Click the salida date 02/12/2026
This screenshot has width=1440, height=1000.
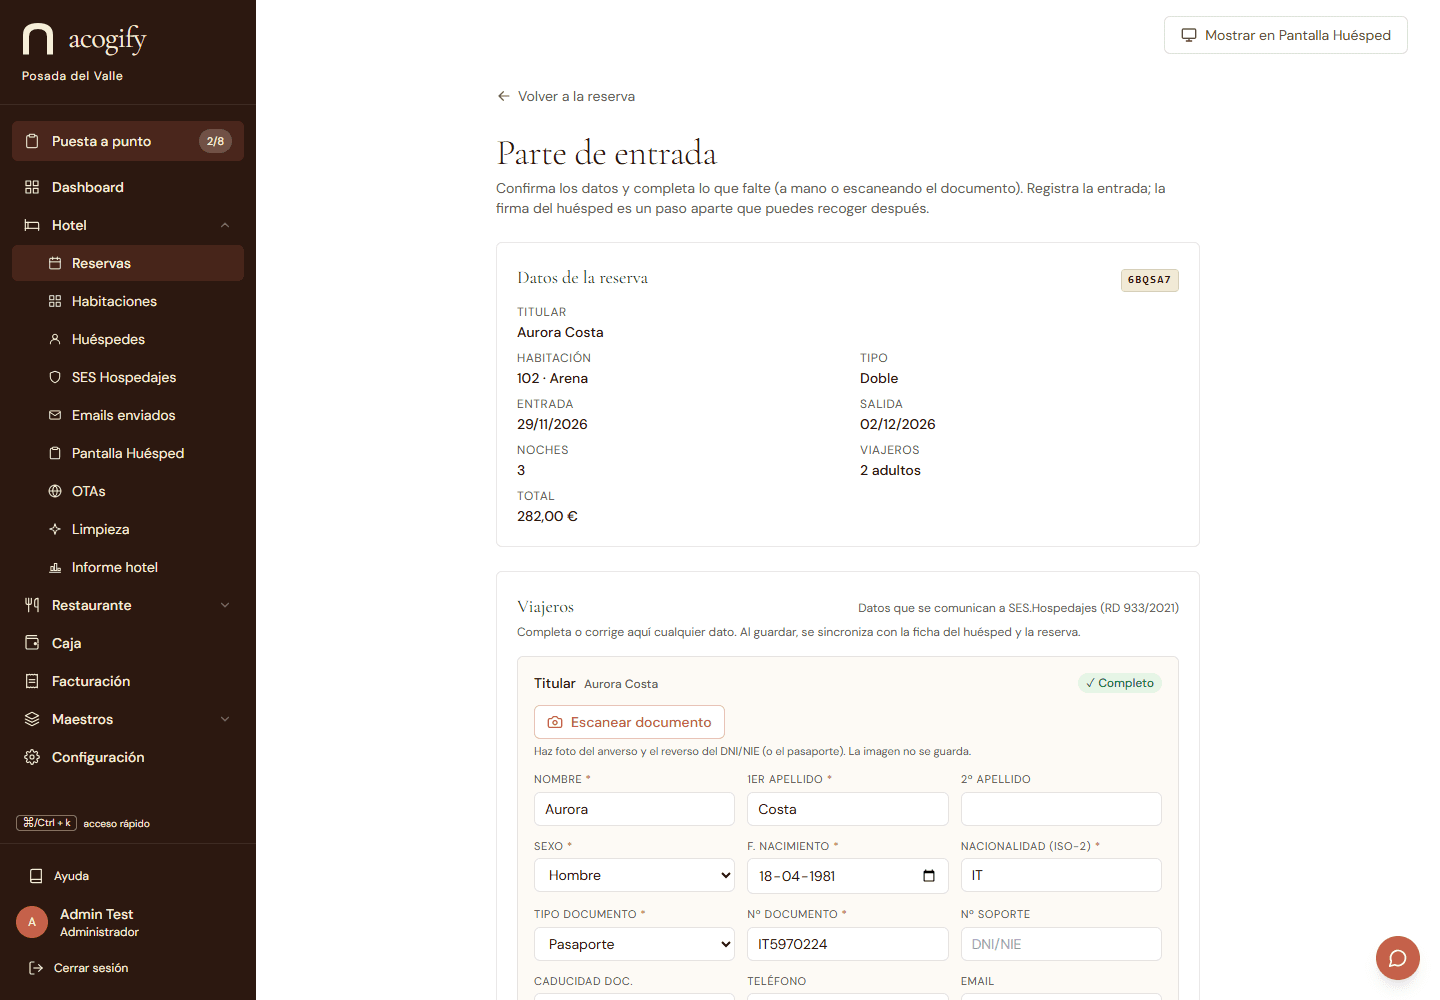point(897,424)
